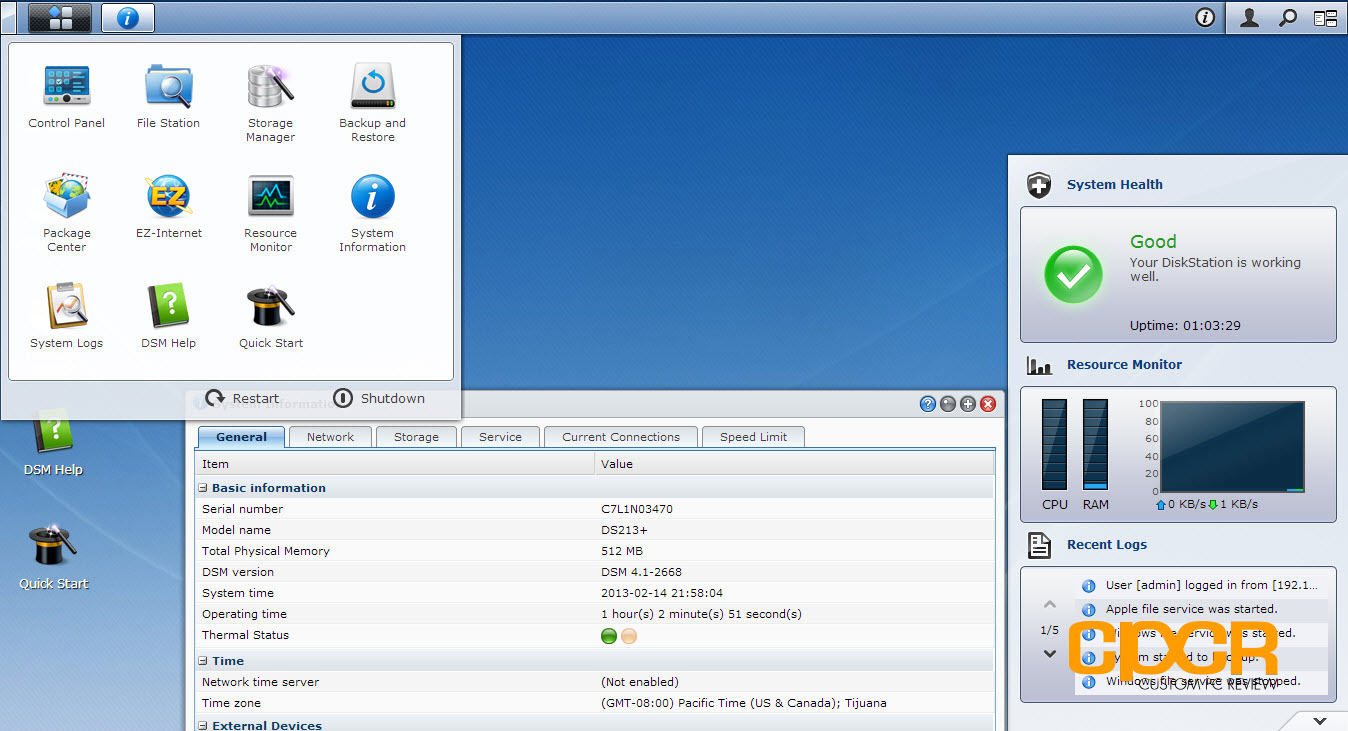Minimize the System Information window
Screen dimensions: 1348x731
pyautogui.click(x=948, y=404)
